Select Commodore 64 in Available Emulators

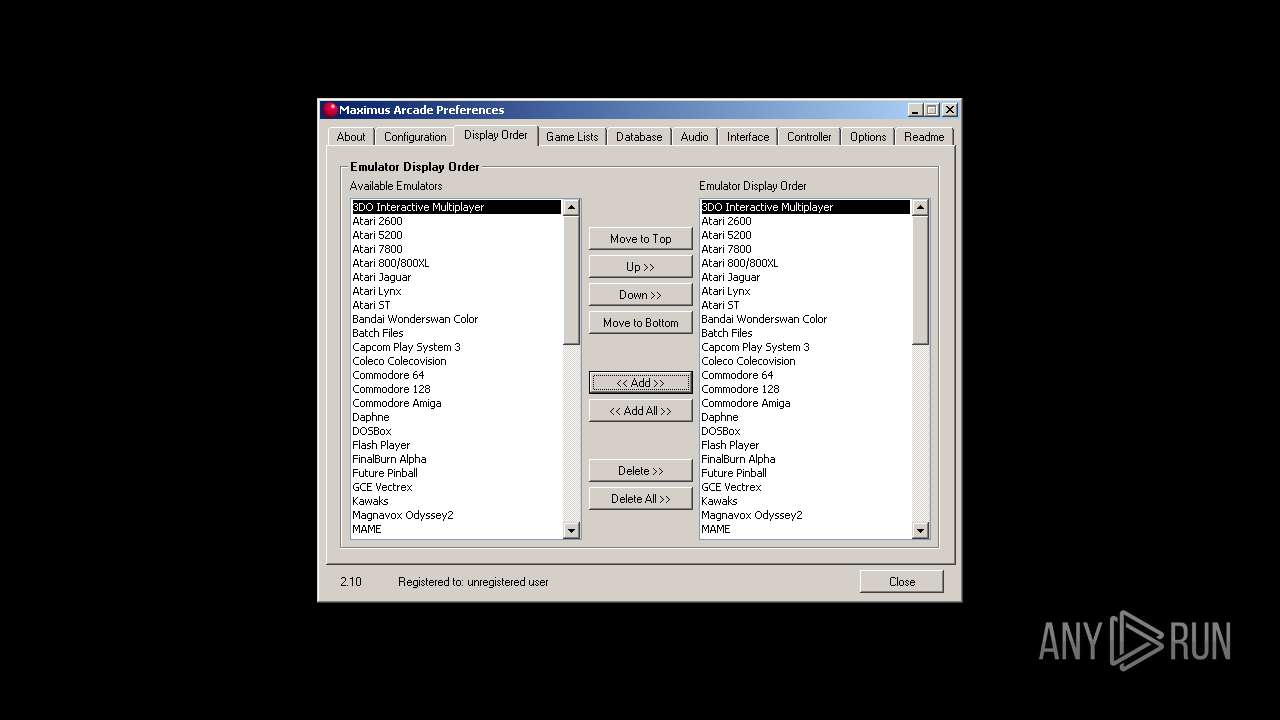(456, 375)
